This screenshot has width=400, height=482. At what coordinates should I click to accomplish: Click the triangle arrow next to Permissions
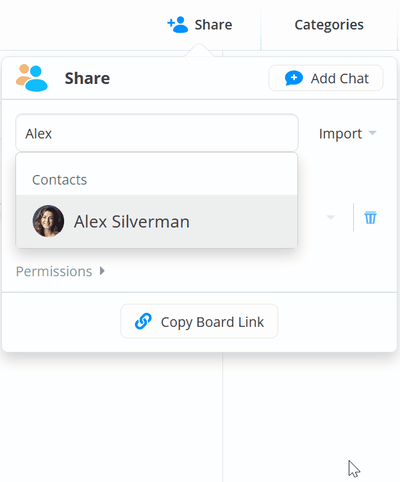pos(102,271)
